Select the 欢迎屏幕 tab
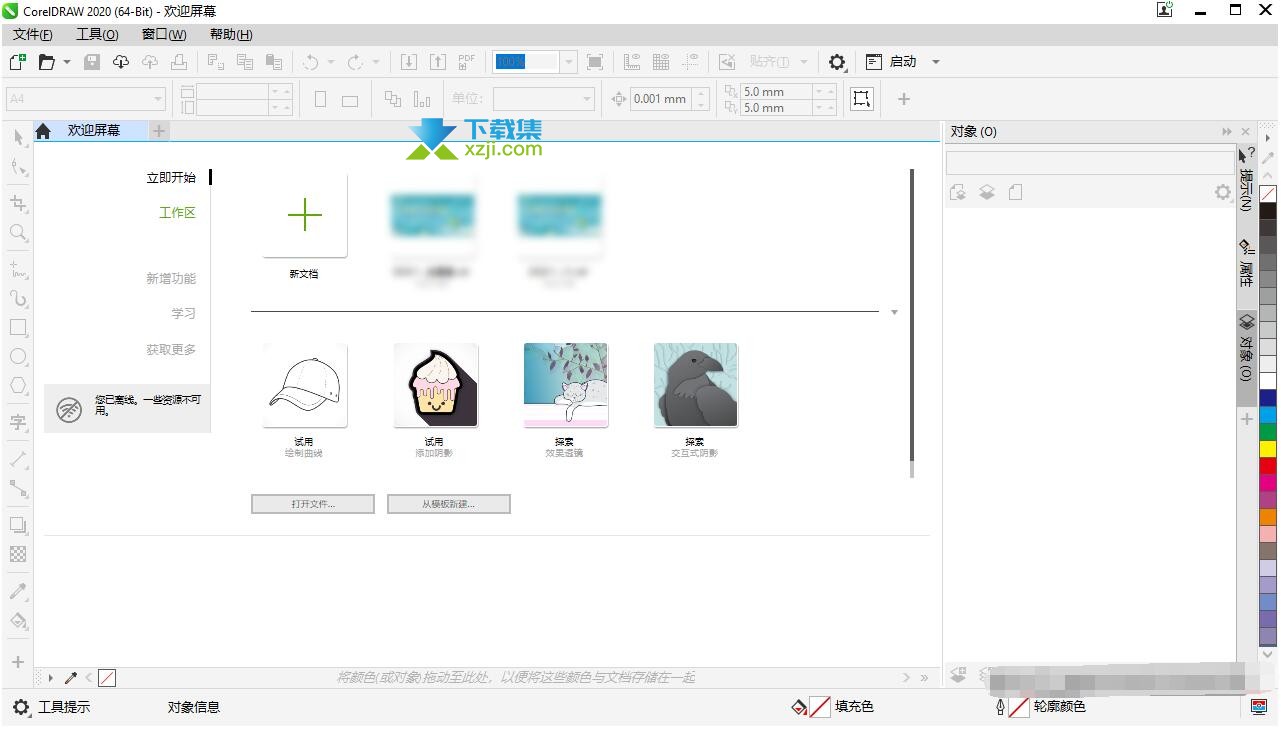Screen dimensions: 1281x729 93,131
